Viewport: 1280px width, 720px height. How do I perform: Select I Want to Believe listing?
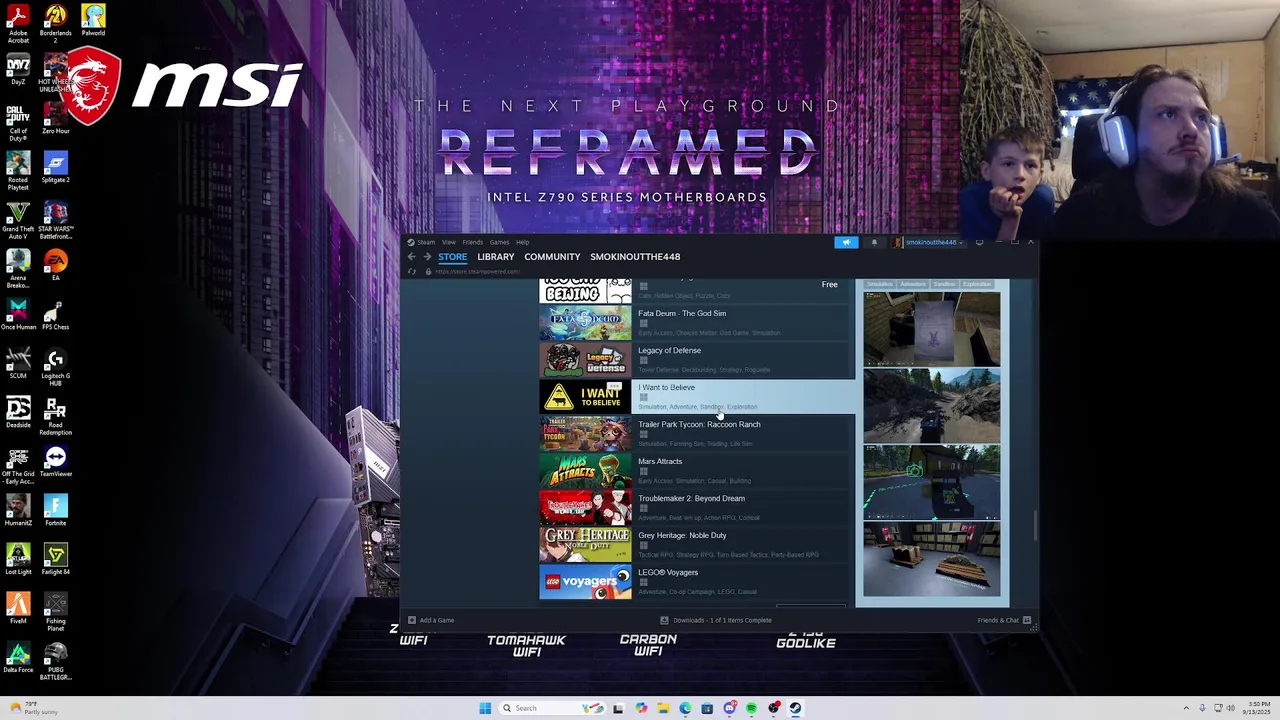(697, 397)
